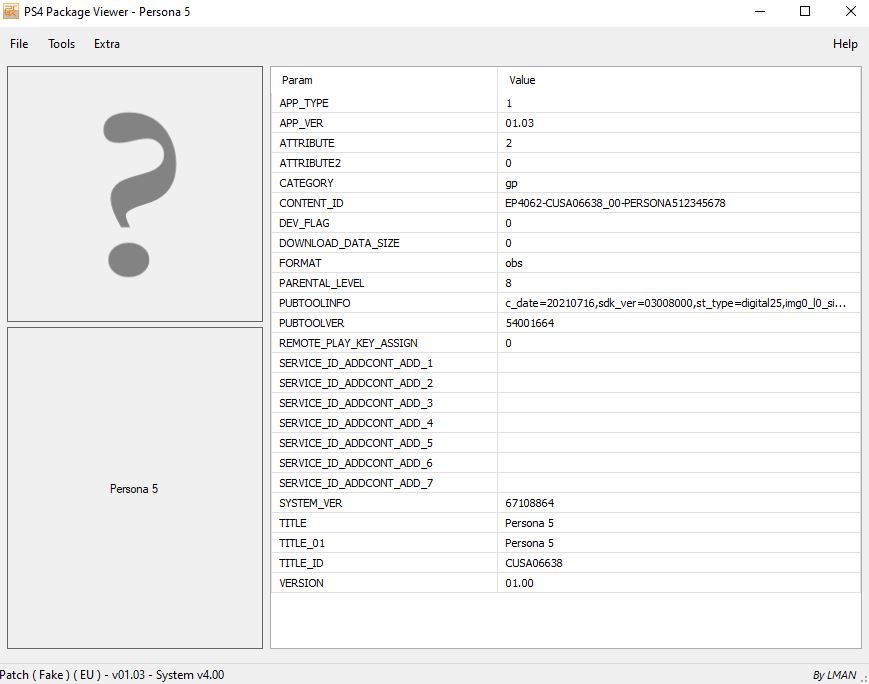Click the CATEGORY value gp
Screen dimensions: 869x684
(512, 183)
